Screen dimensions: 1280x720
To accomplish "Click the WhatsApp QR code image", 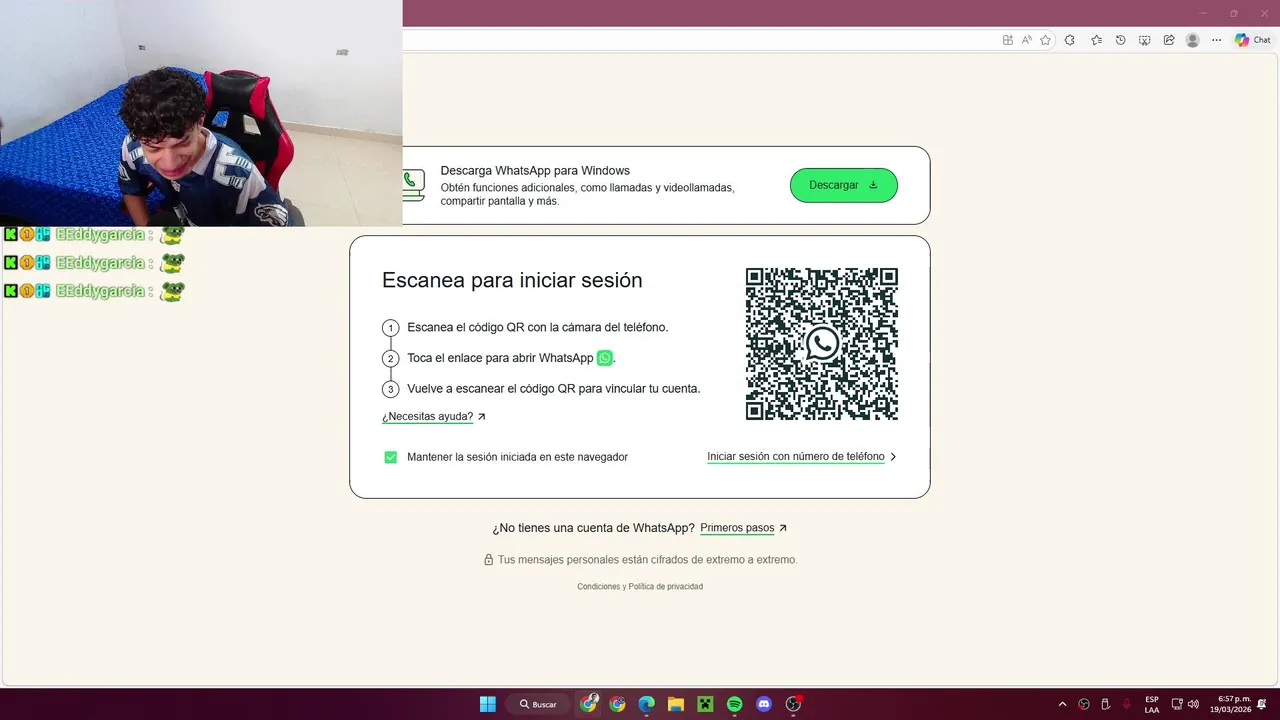I will pos(822,344).
